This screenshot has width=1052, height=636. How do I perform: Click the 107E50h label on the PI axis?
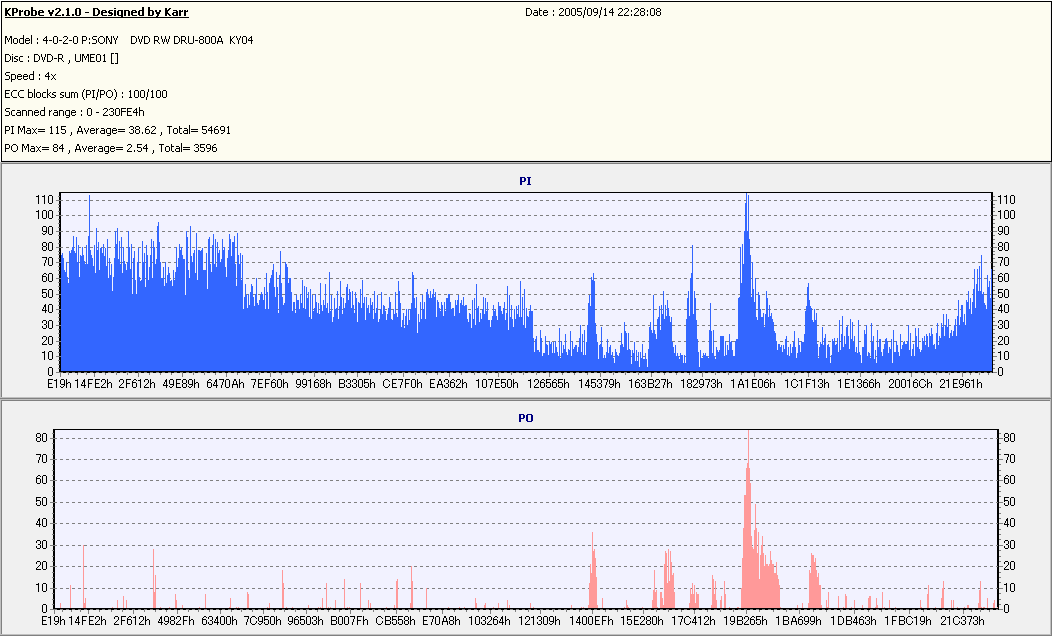point(497,384)
